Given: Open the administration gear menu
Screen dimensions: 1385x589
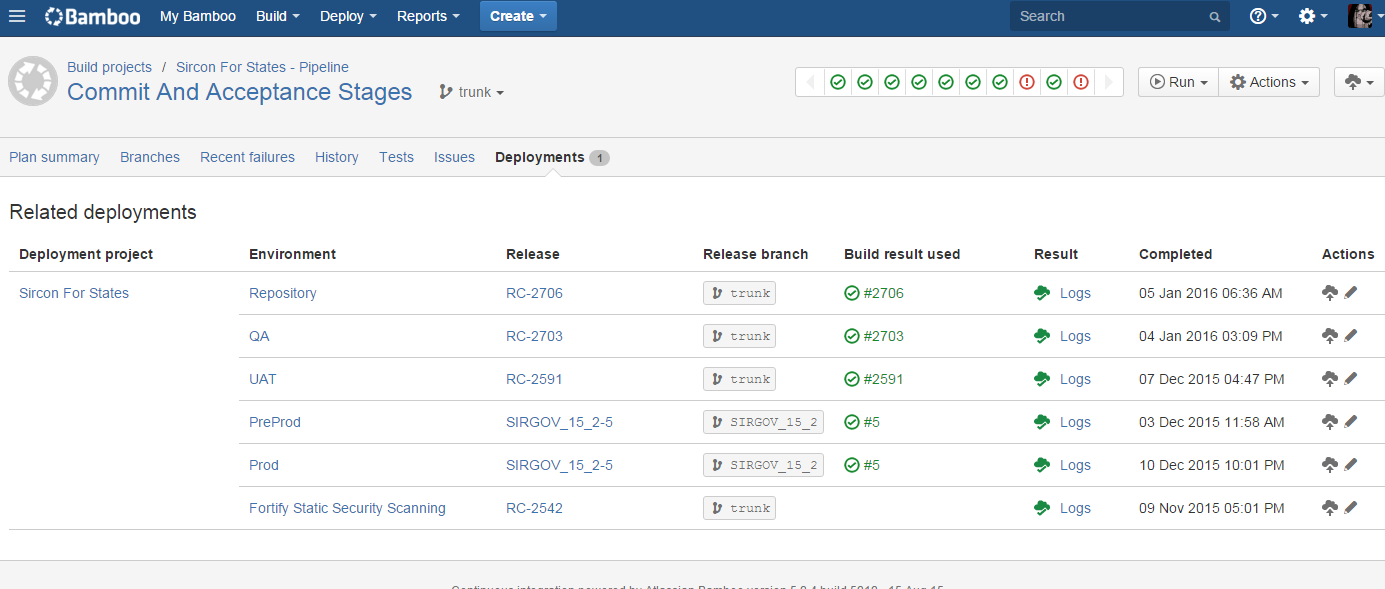Looking at the screenshot, I should click(1312, 16).
